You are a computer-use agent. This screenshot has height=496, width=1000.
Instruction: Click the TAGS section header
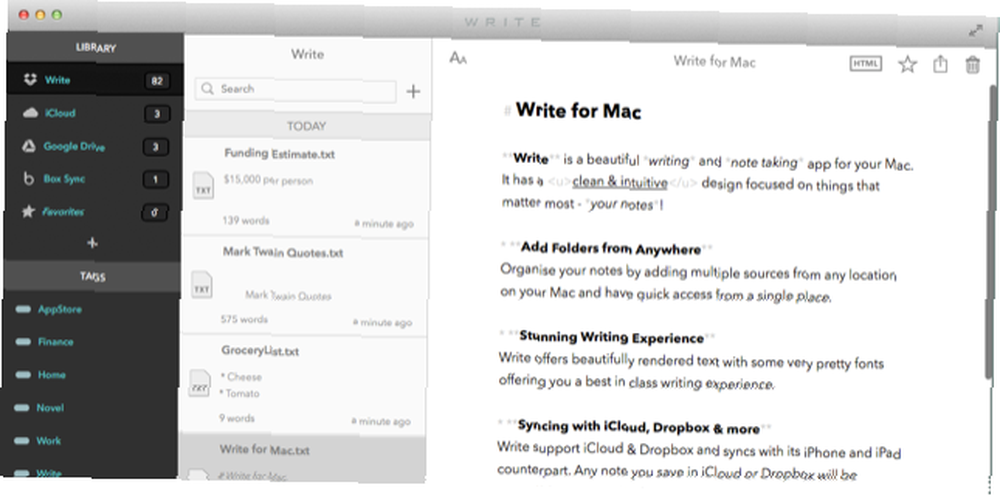click(93, 276)
